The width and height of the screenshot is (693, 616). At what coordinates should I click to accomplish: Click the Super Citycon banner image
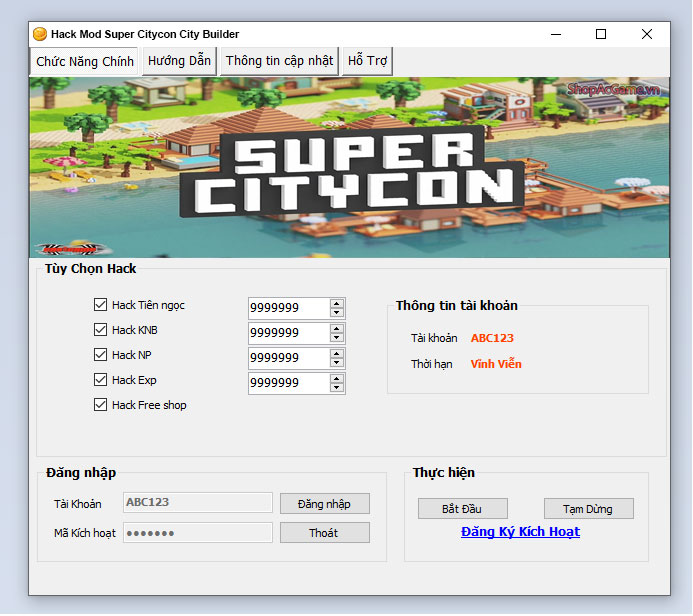point(349,167)
